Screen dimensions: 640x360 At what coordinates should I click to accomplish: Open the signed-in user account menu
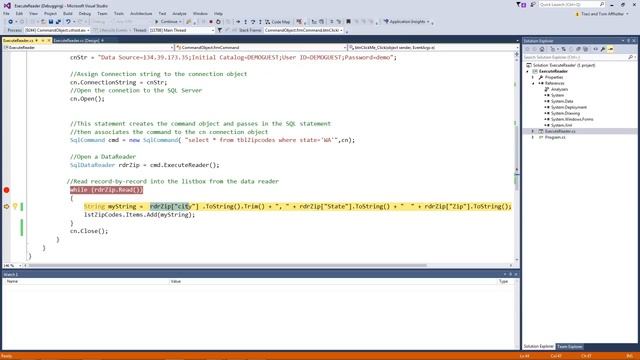point(602,14)
